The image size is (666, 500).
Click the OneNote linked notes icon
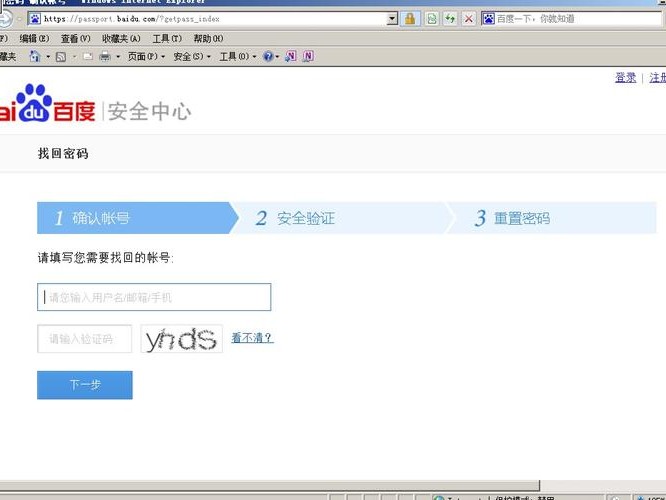[308, 56]
